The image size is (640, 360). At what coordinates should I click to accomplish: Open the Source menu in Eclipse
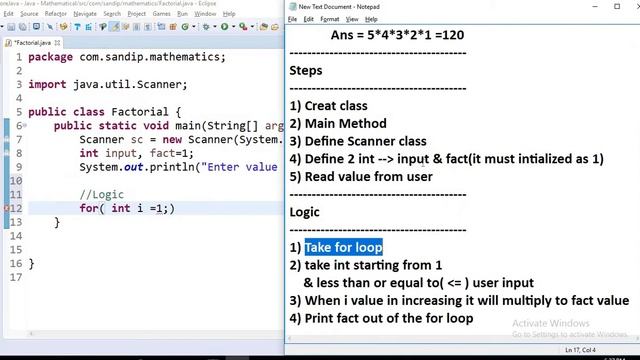29,14
